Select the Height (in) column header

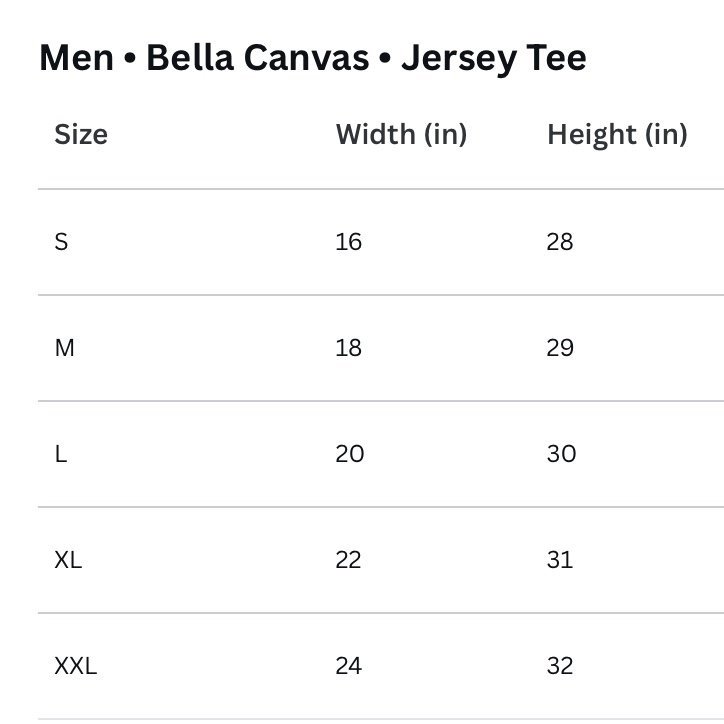pyautogui.click(x=617, y=134)
